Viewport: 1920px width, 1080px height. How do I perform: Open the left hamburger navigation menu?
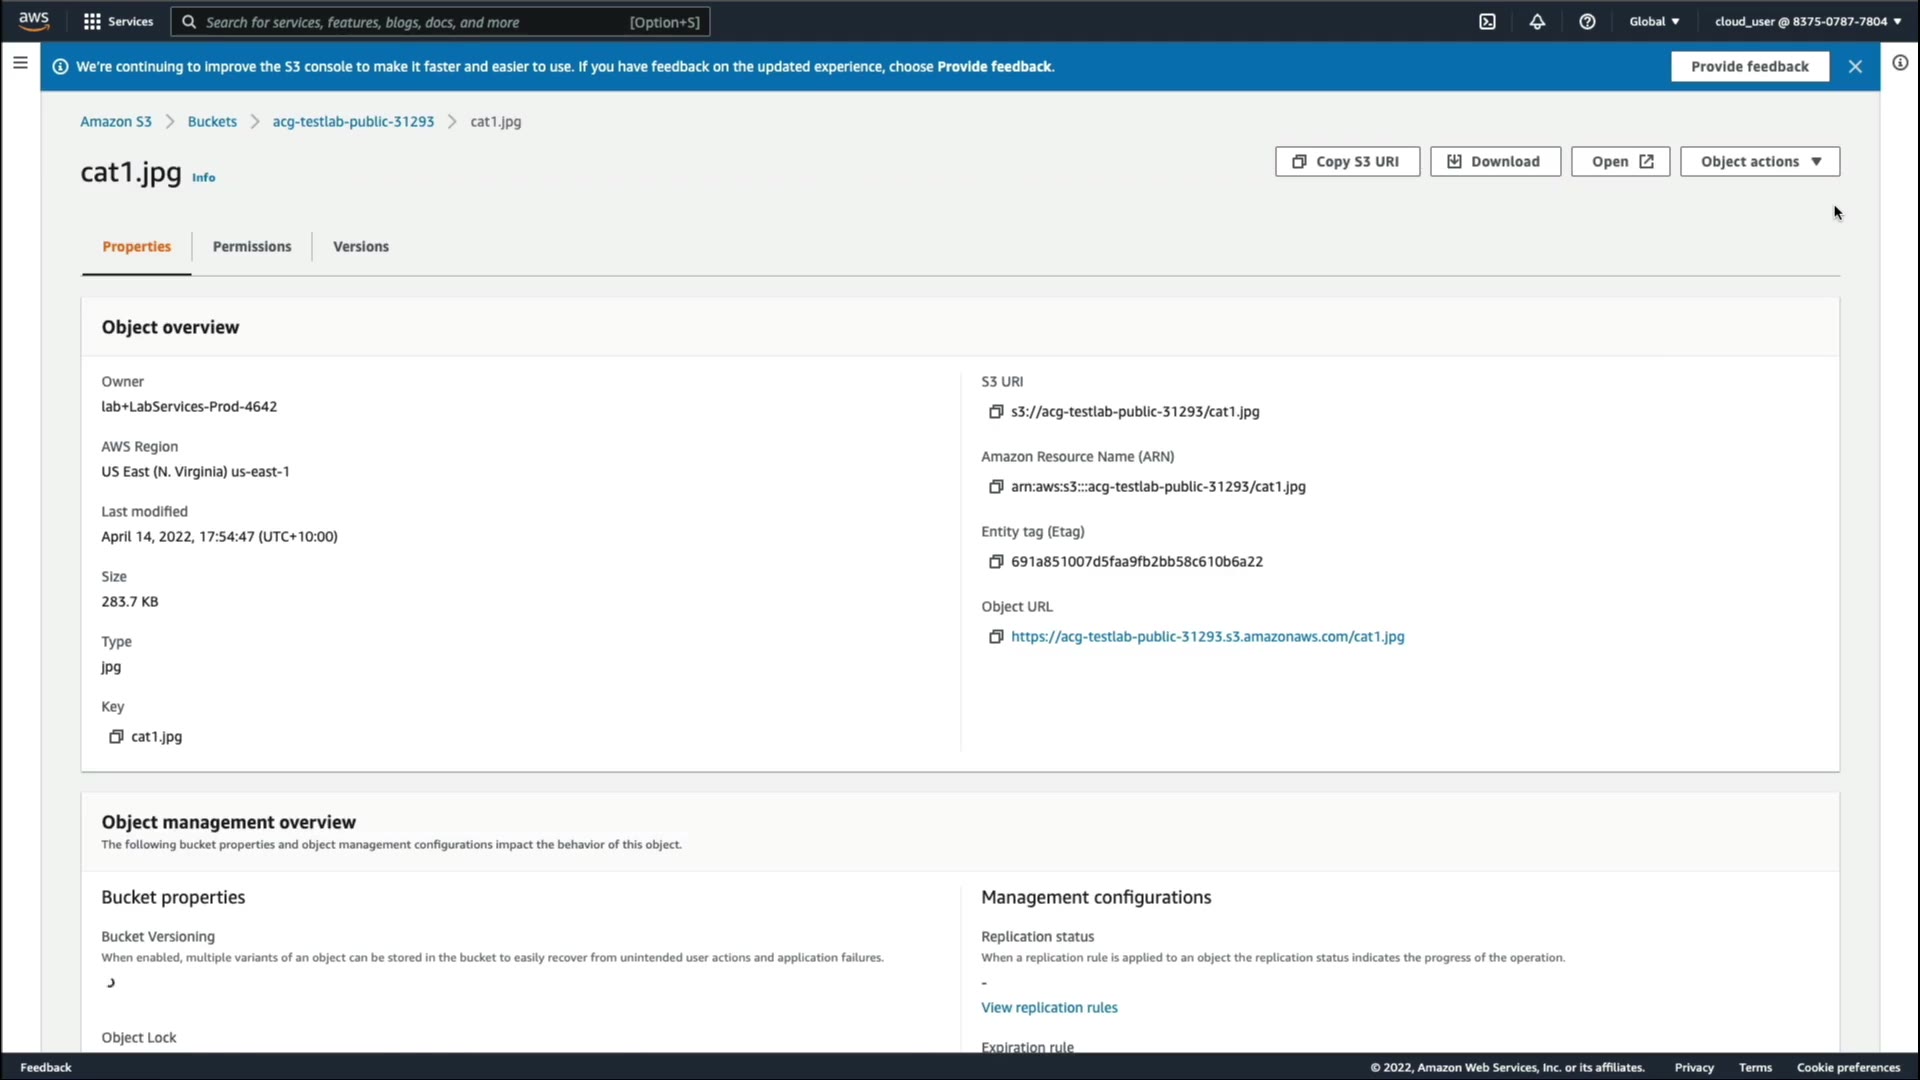click(20, 62)
